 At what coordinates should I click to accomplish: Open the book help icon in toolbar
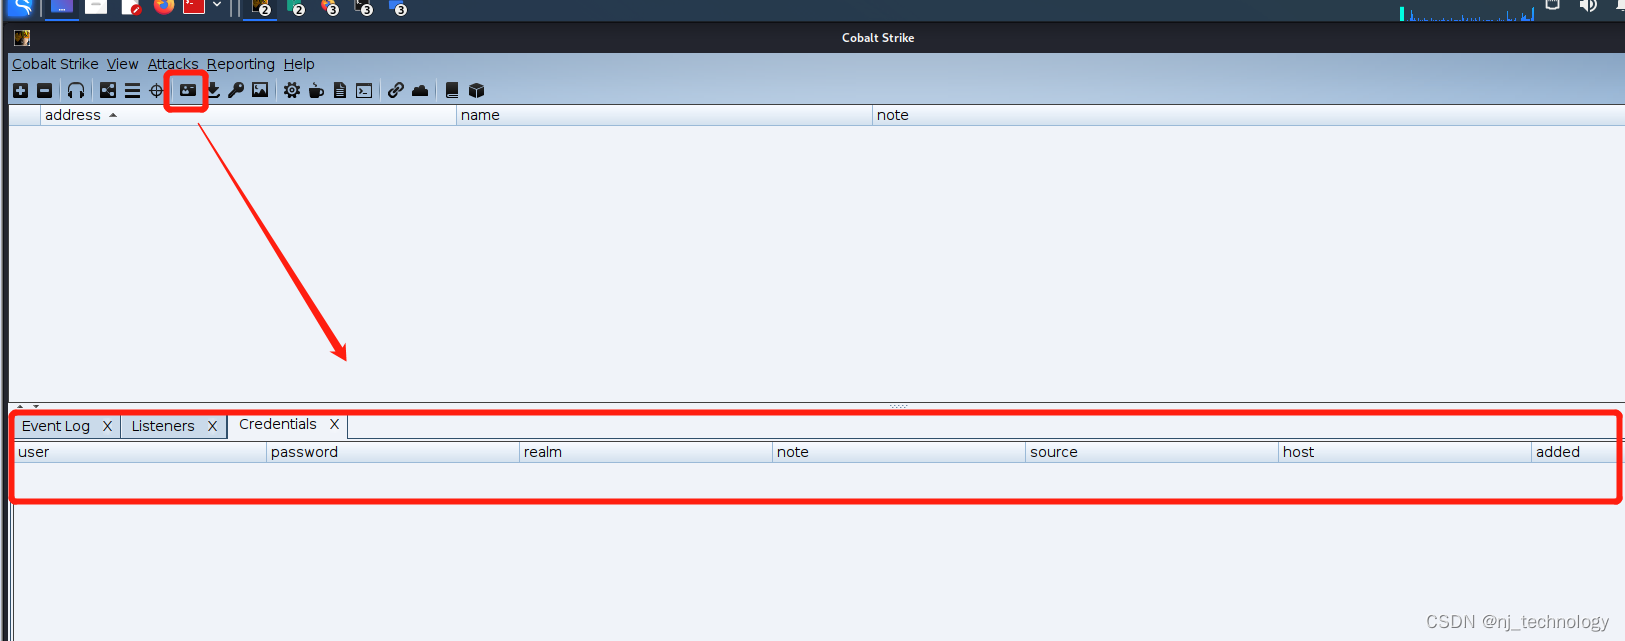coord(452,91)
